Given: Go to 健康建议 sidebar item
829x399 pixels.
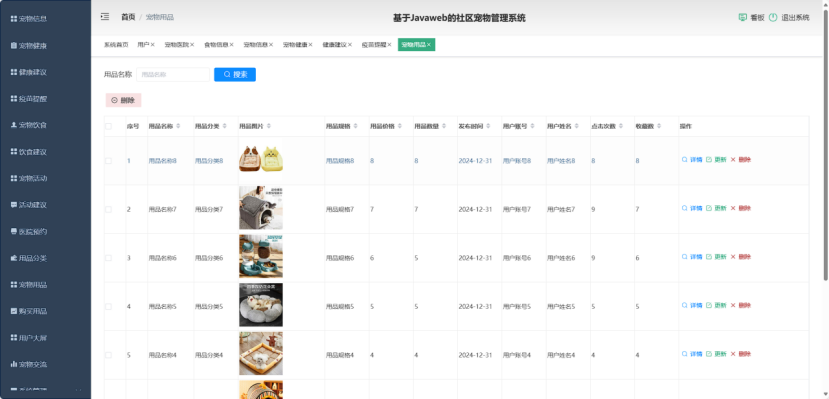Looking at the screenshot, I should pyautogui.click(x=29, y=72).
